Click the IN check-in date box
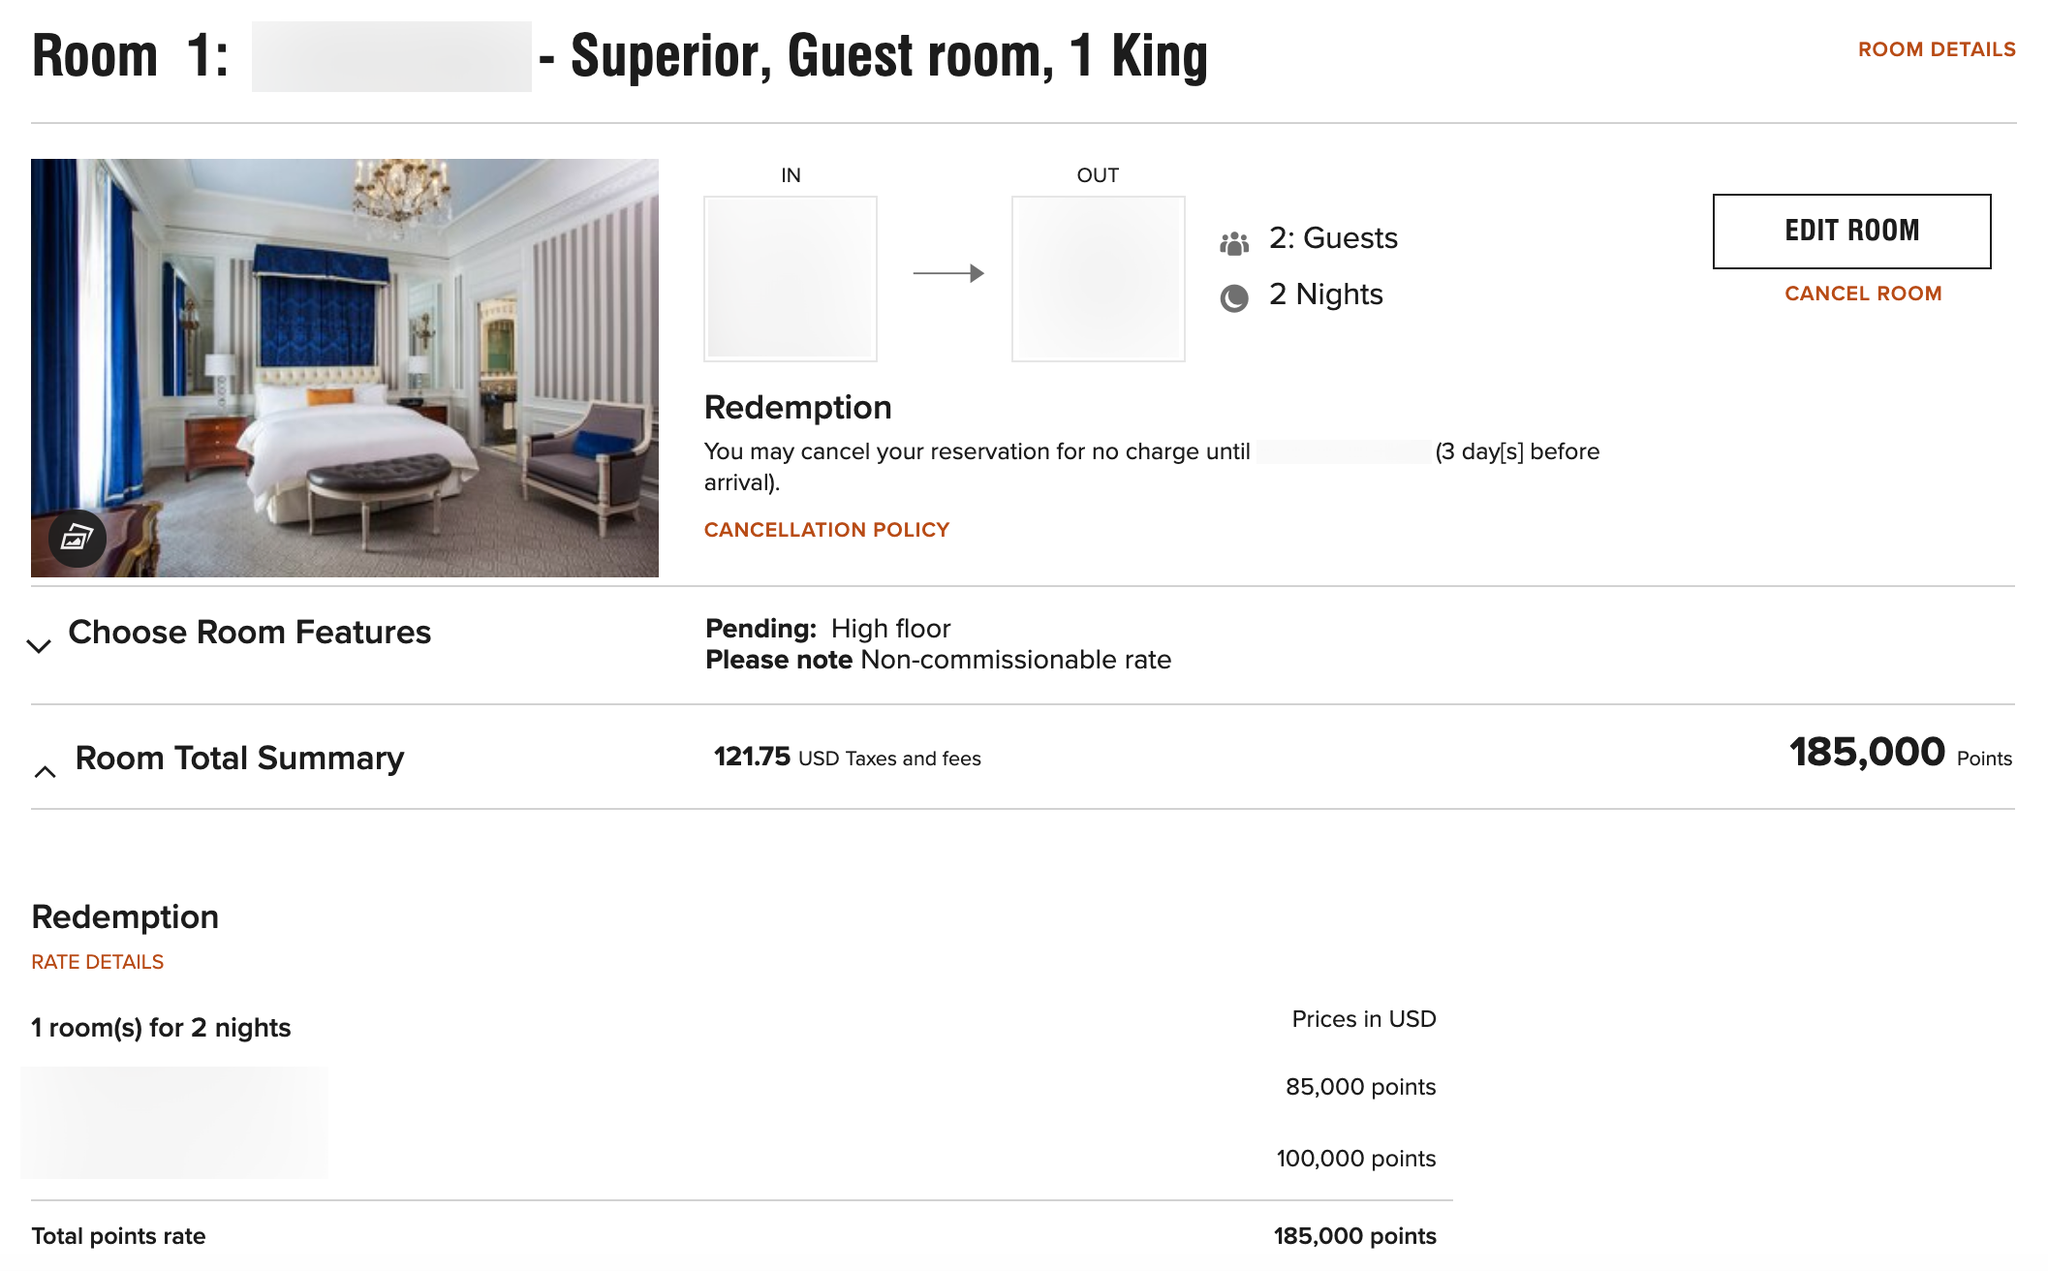The width and height of the screenshot is (2048, 1271). (790, 277)
